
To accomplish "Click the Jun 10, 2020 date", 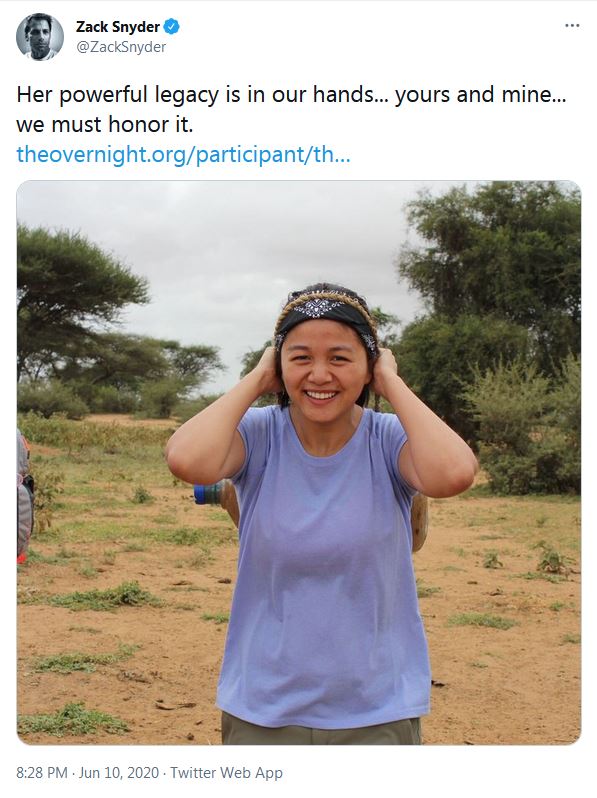I will [119, 773].
